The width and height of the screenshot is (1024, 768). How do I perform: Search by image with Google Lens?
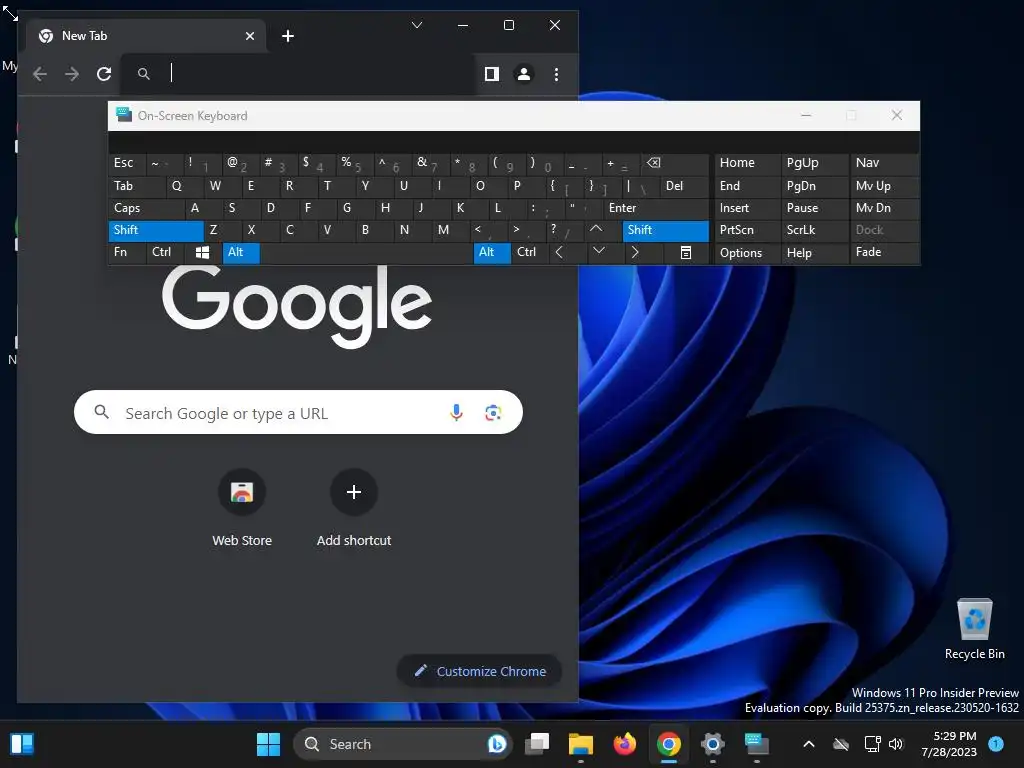493,413
